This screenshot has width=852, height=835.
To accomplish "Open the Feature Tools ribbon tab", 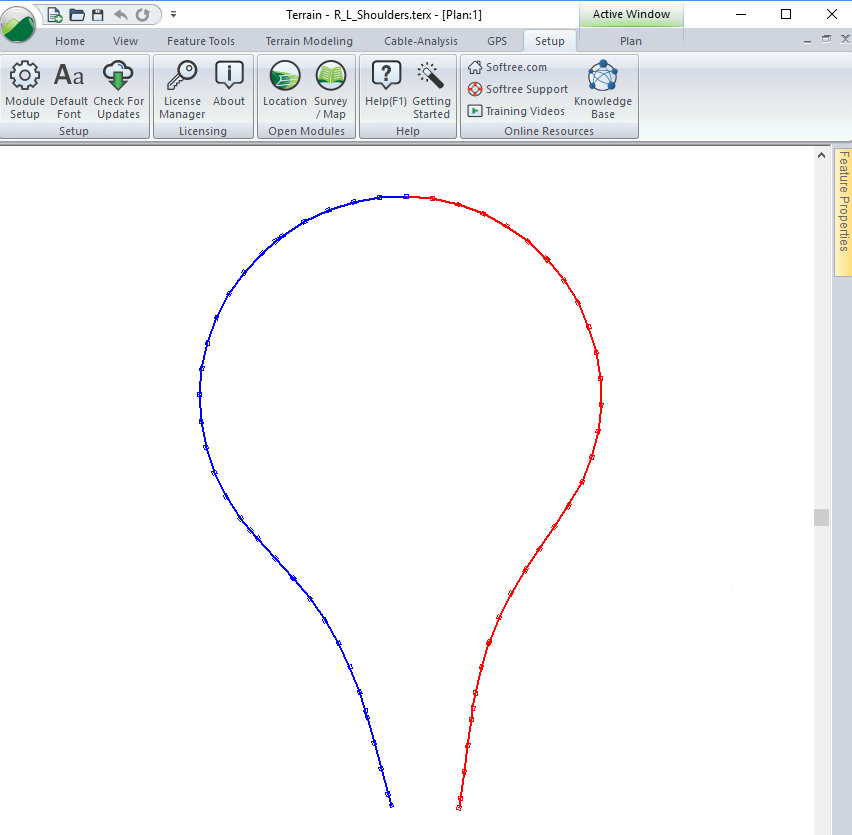I will pyautogui.click(x=201, y=41).
